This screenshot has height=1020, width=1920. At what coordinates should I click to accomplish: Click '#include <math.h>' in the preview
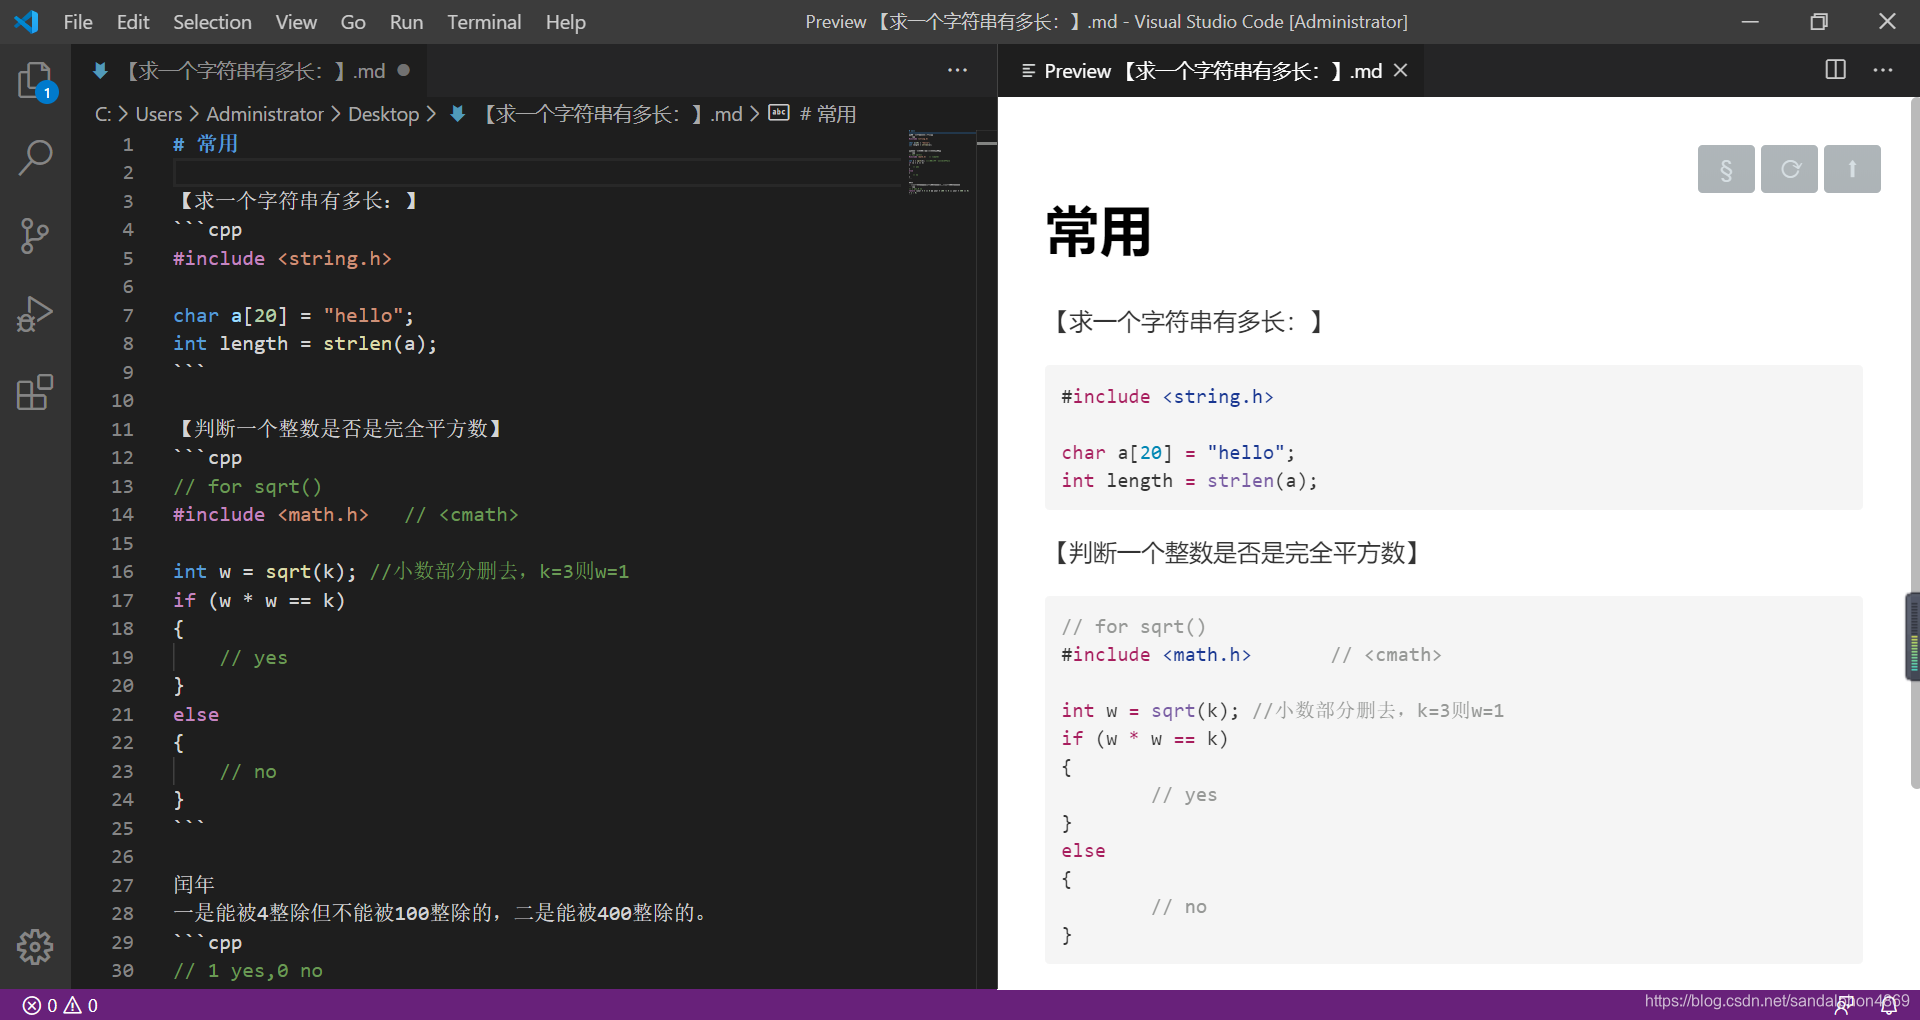(1156, 654)
